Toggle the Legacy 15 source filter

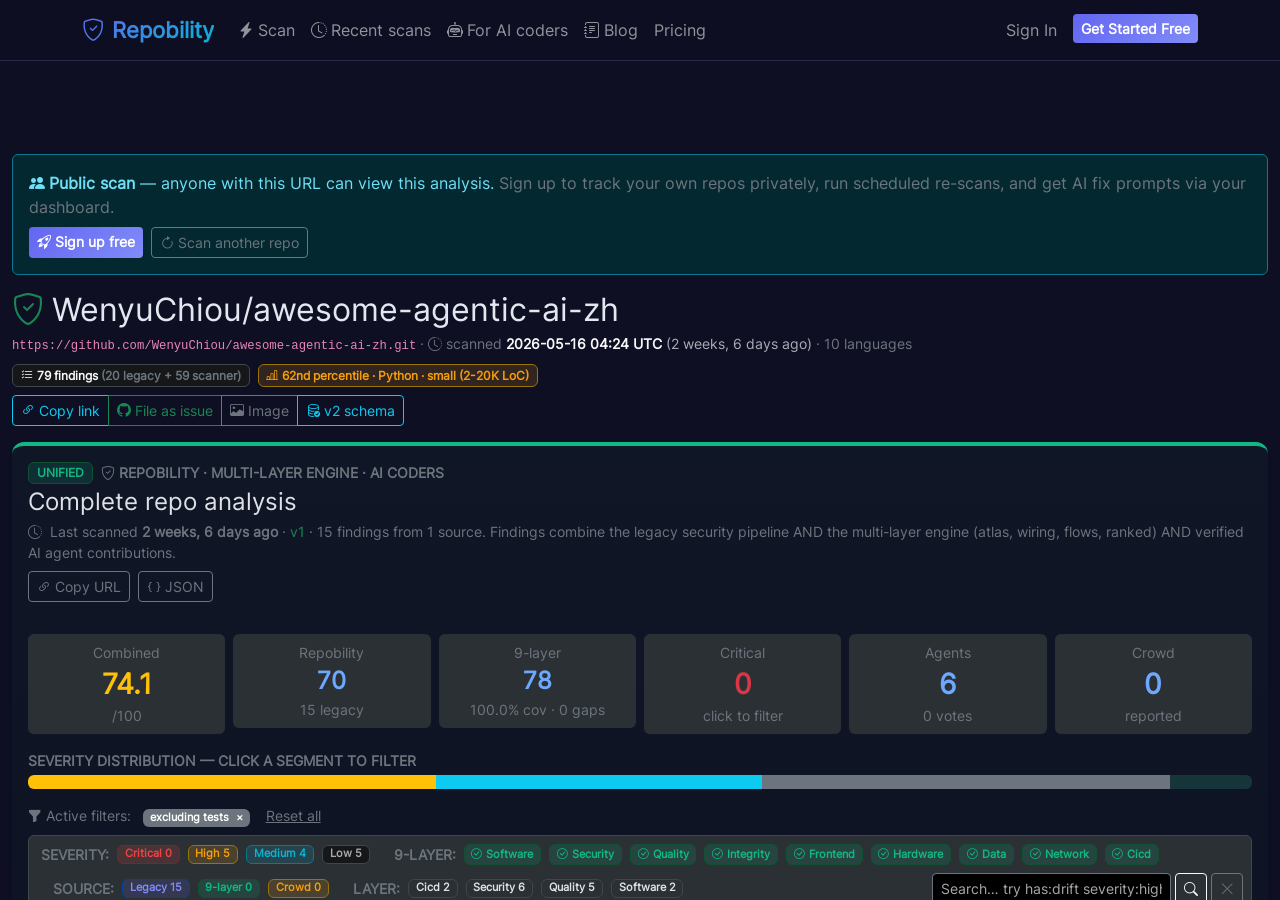tap(156, 888)
